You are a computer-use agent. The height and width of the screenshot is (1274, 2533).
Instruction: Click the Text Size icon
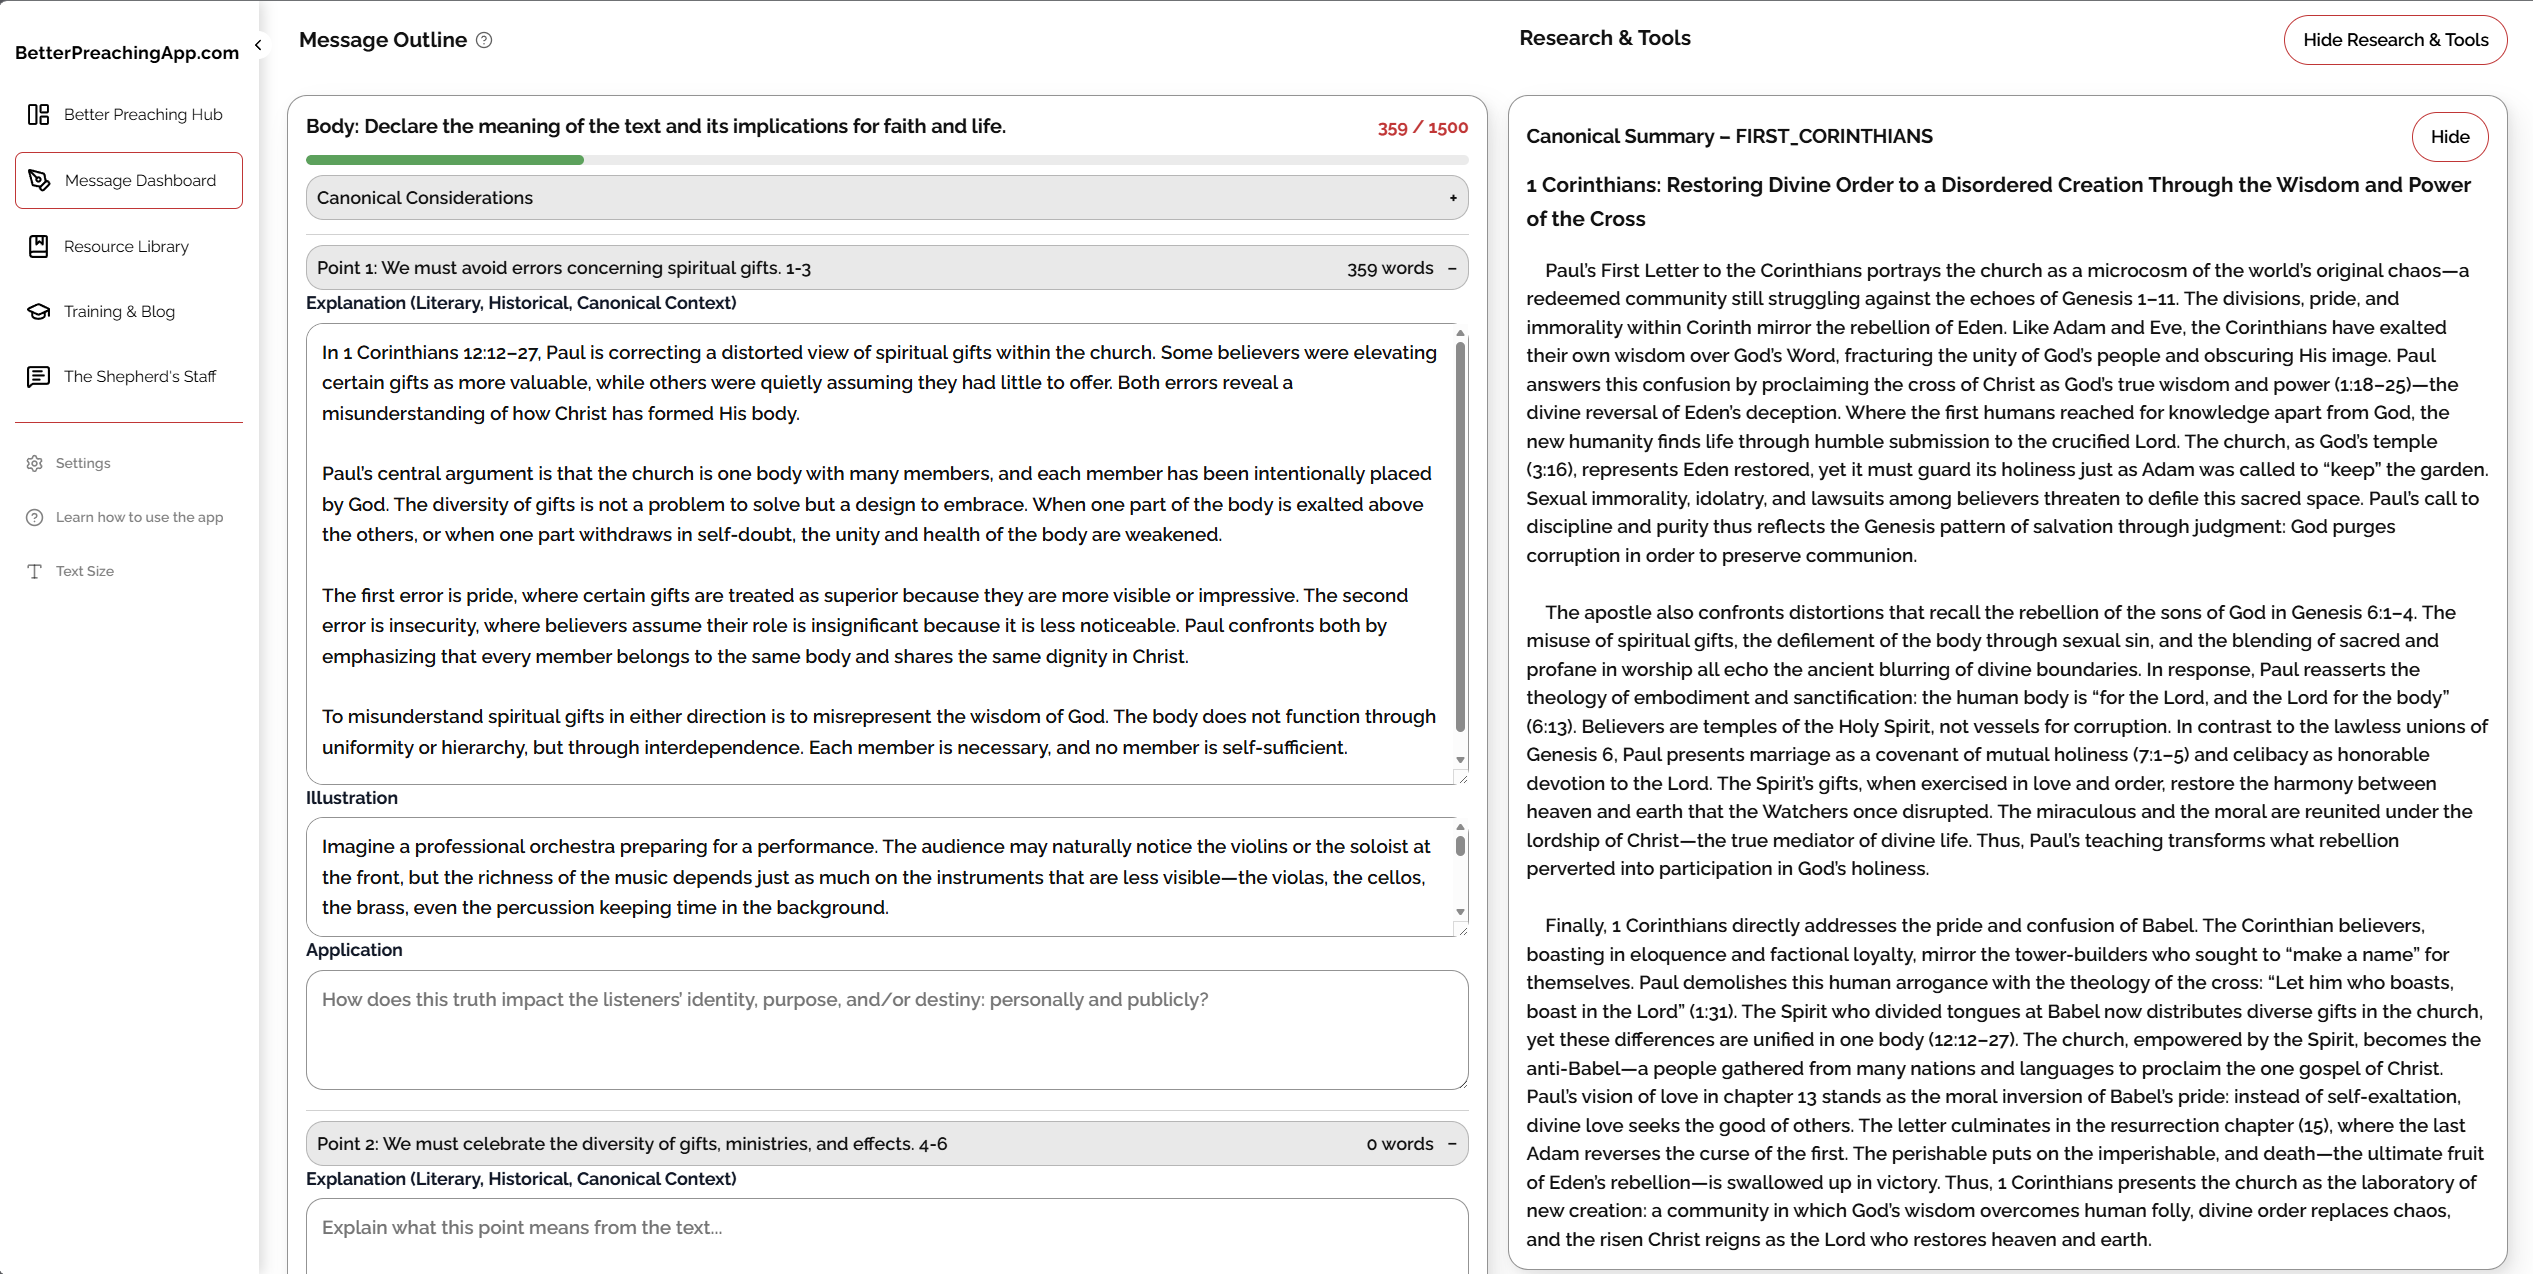coord(33,570)
